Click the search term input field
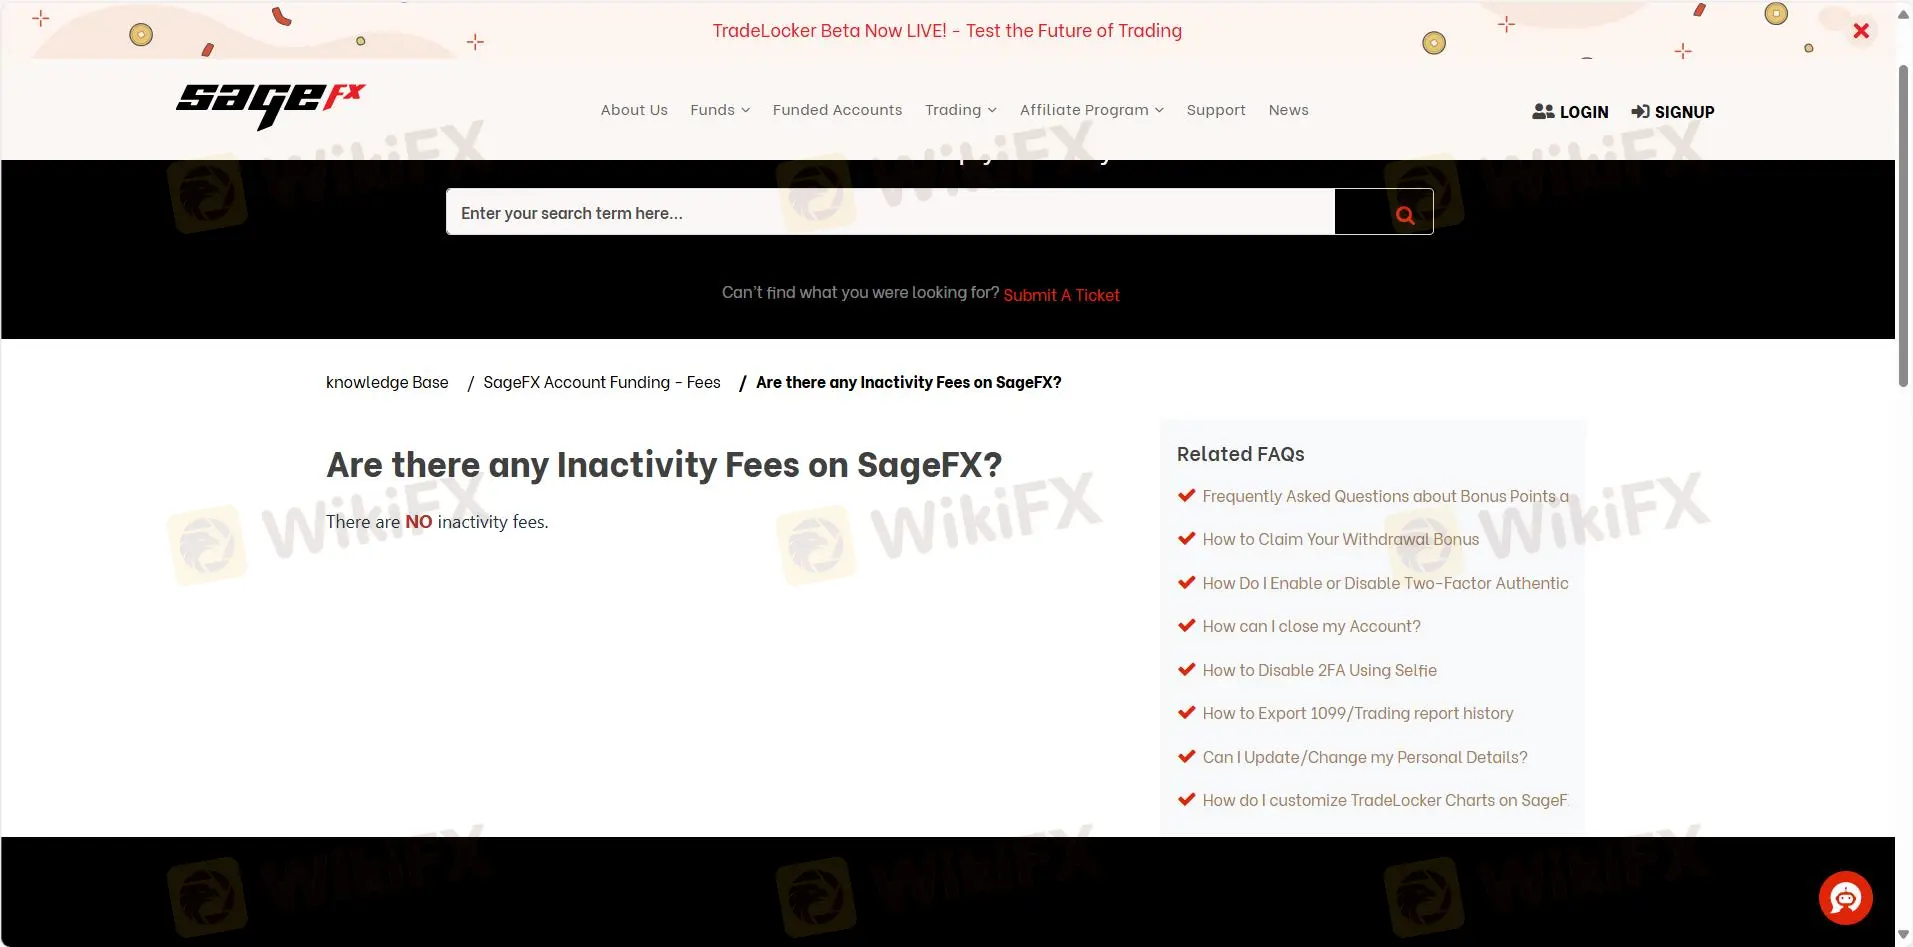 click(890, 212)
